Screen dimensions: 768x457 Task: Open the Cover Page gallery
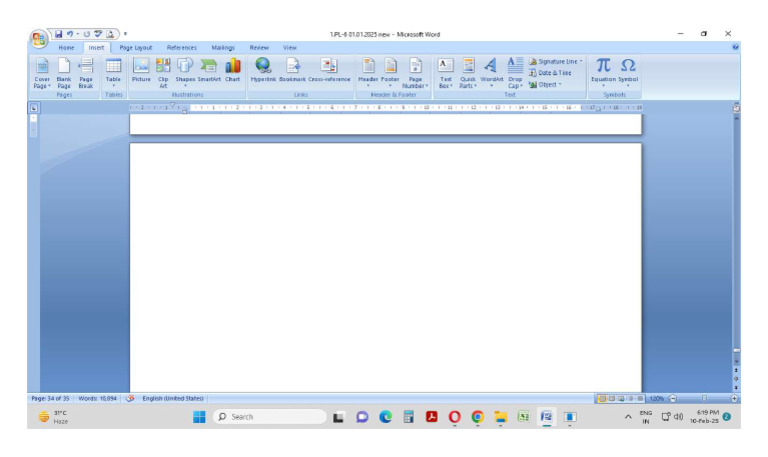(x=42, y=73)
